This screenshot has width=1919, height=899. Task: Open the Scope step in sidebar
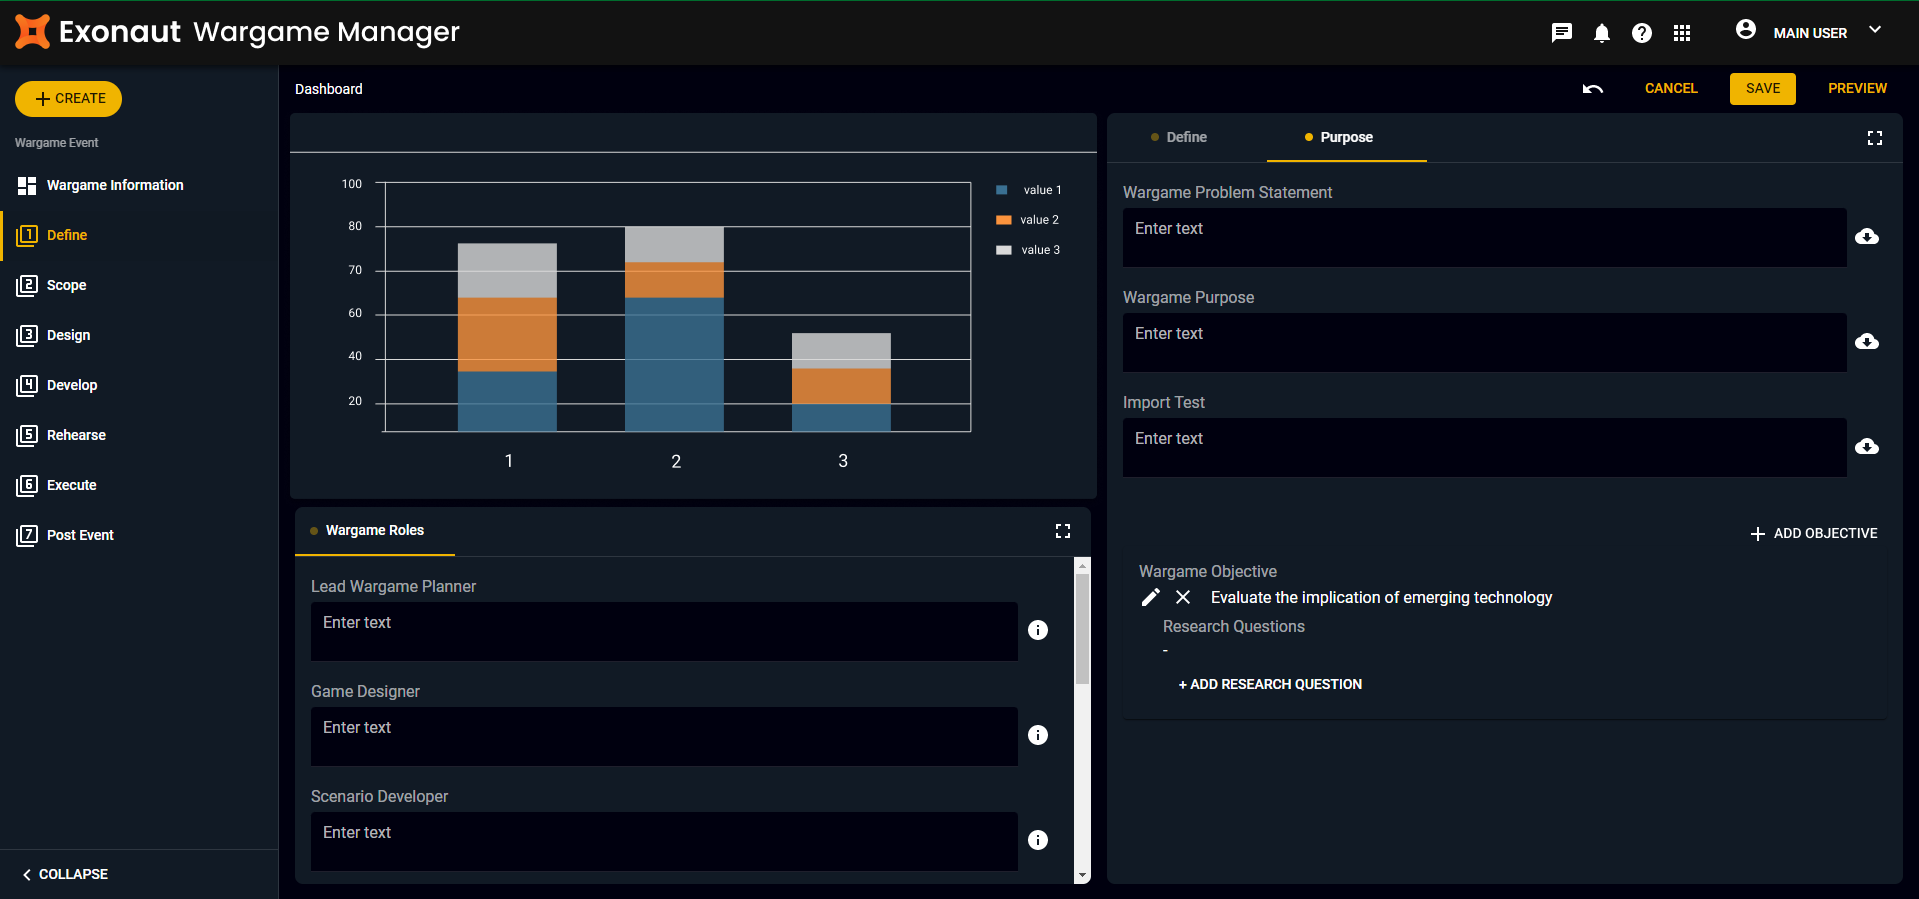pos(66,285)
